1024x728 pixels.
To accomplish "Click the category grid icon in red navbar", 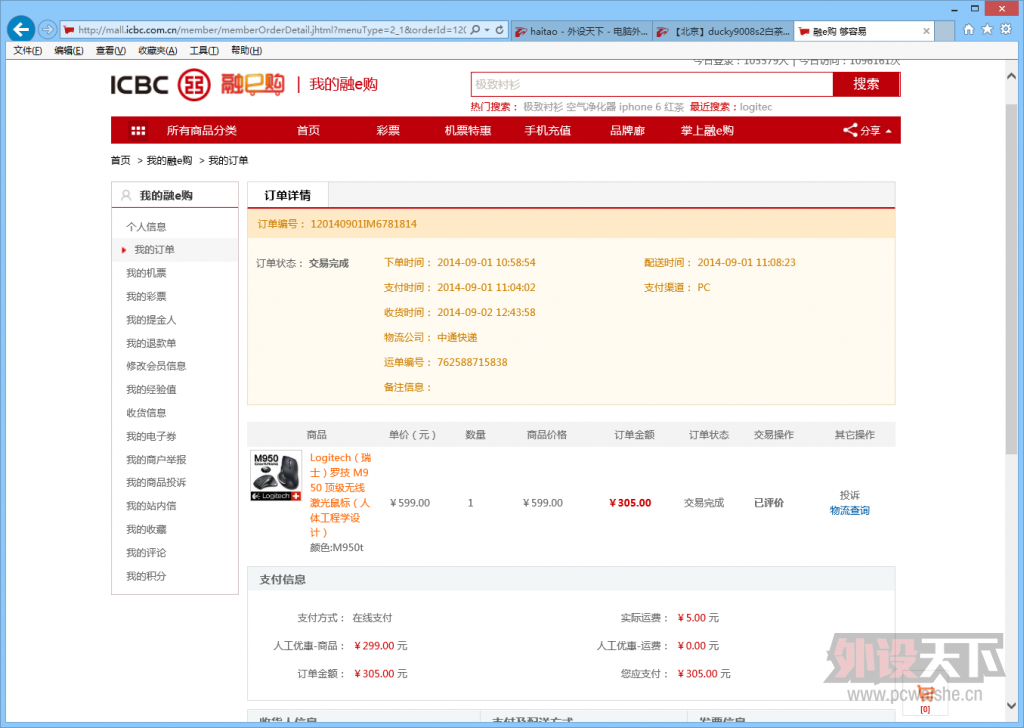I will tap(138, 131).
